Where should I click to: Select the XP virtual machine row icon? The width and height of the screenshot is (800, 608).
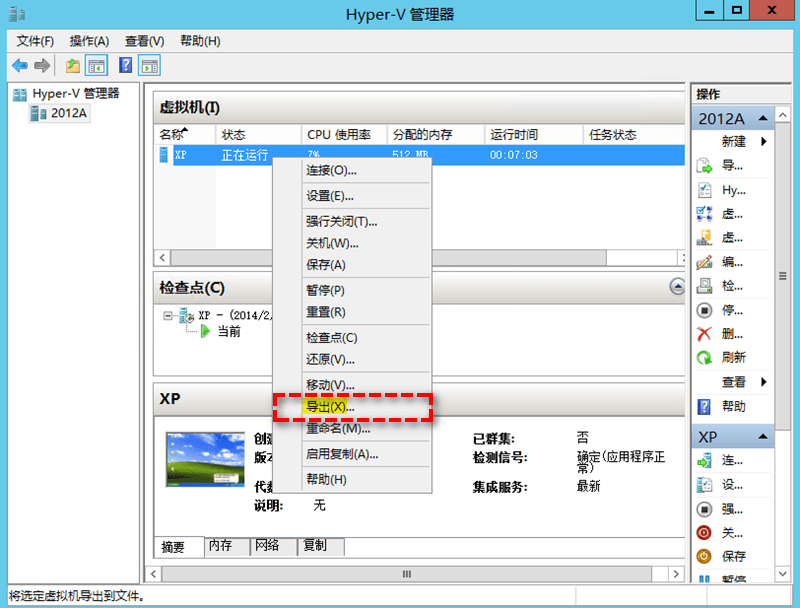coord(164,155)
